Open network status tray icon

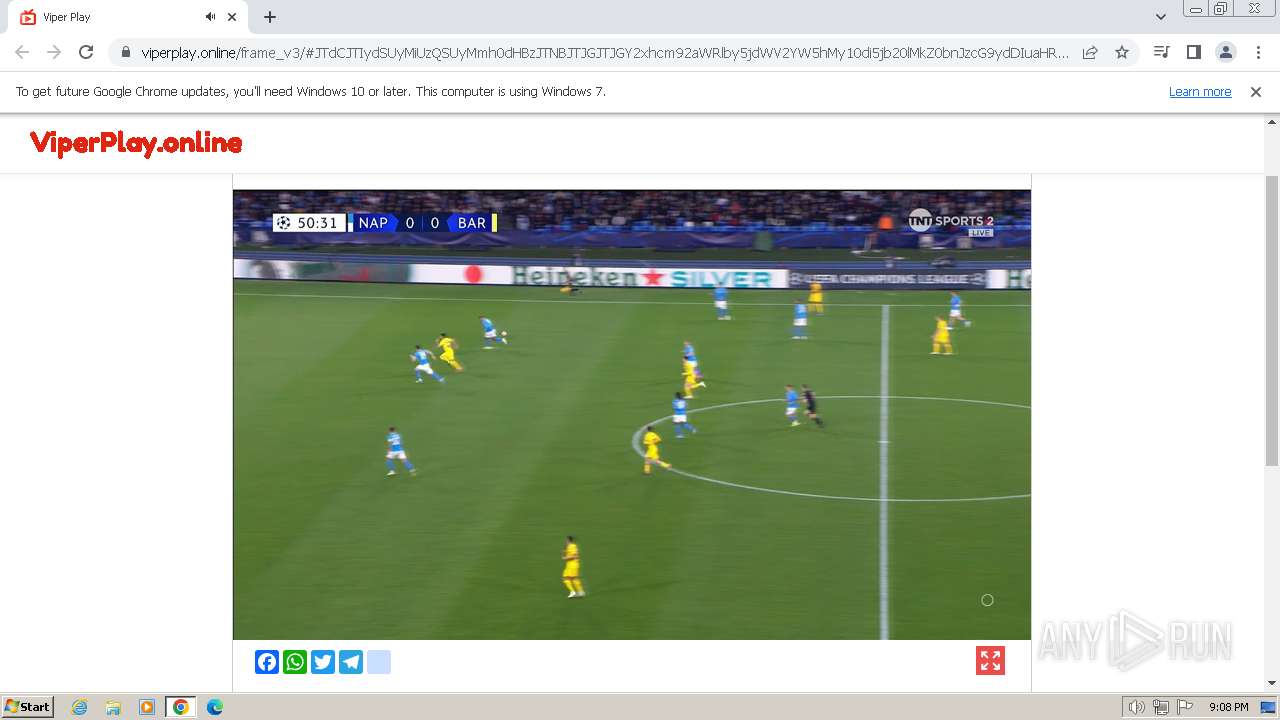point(1160,707)
